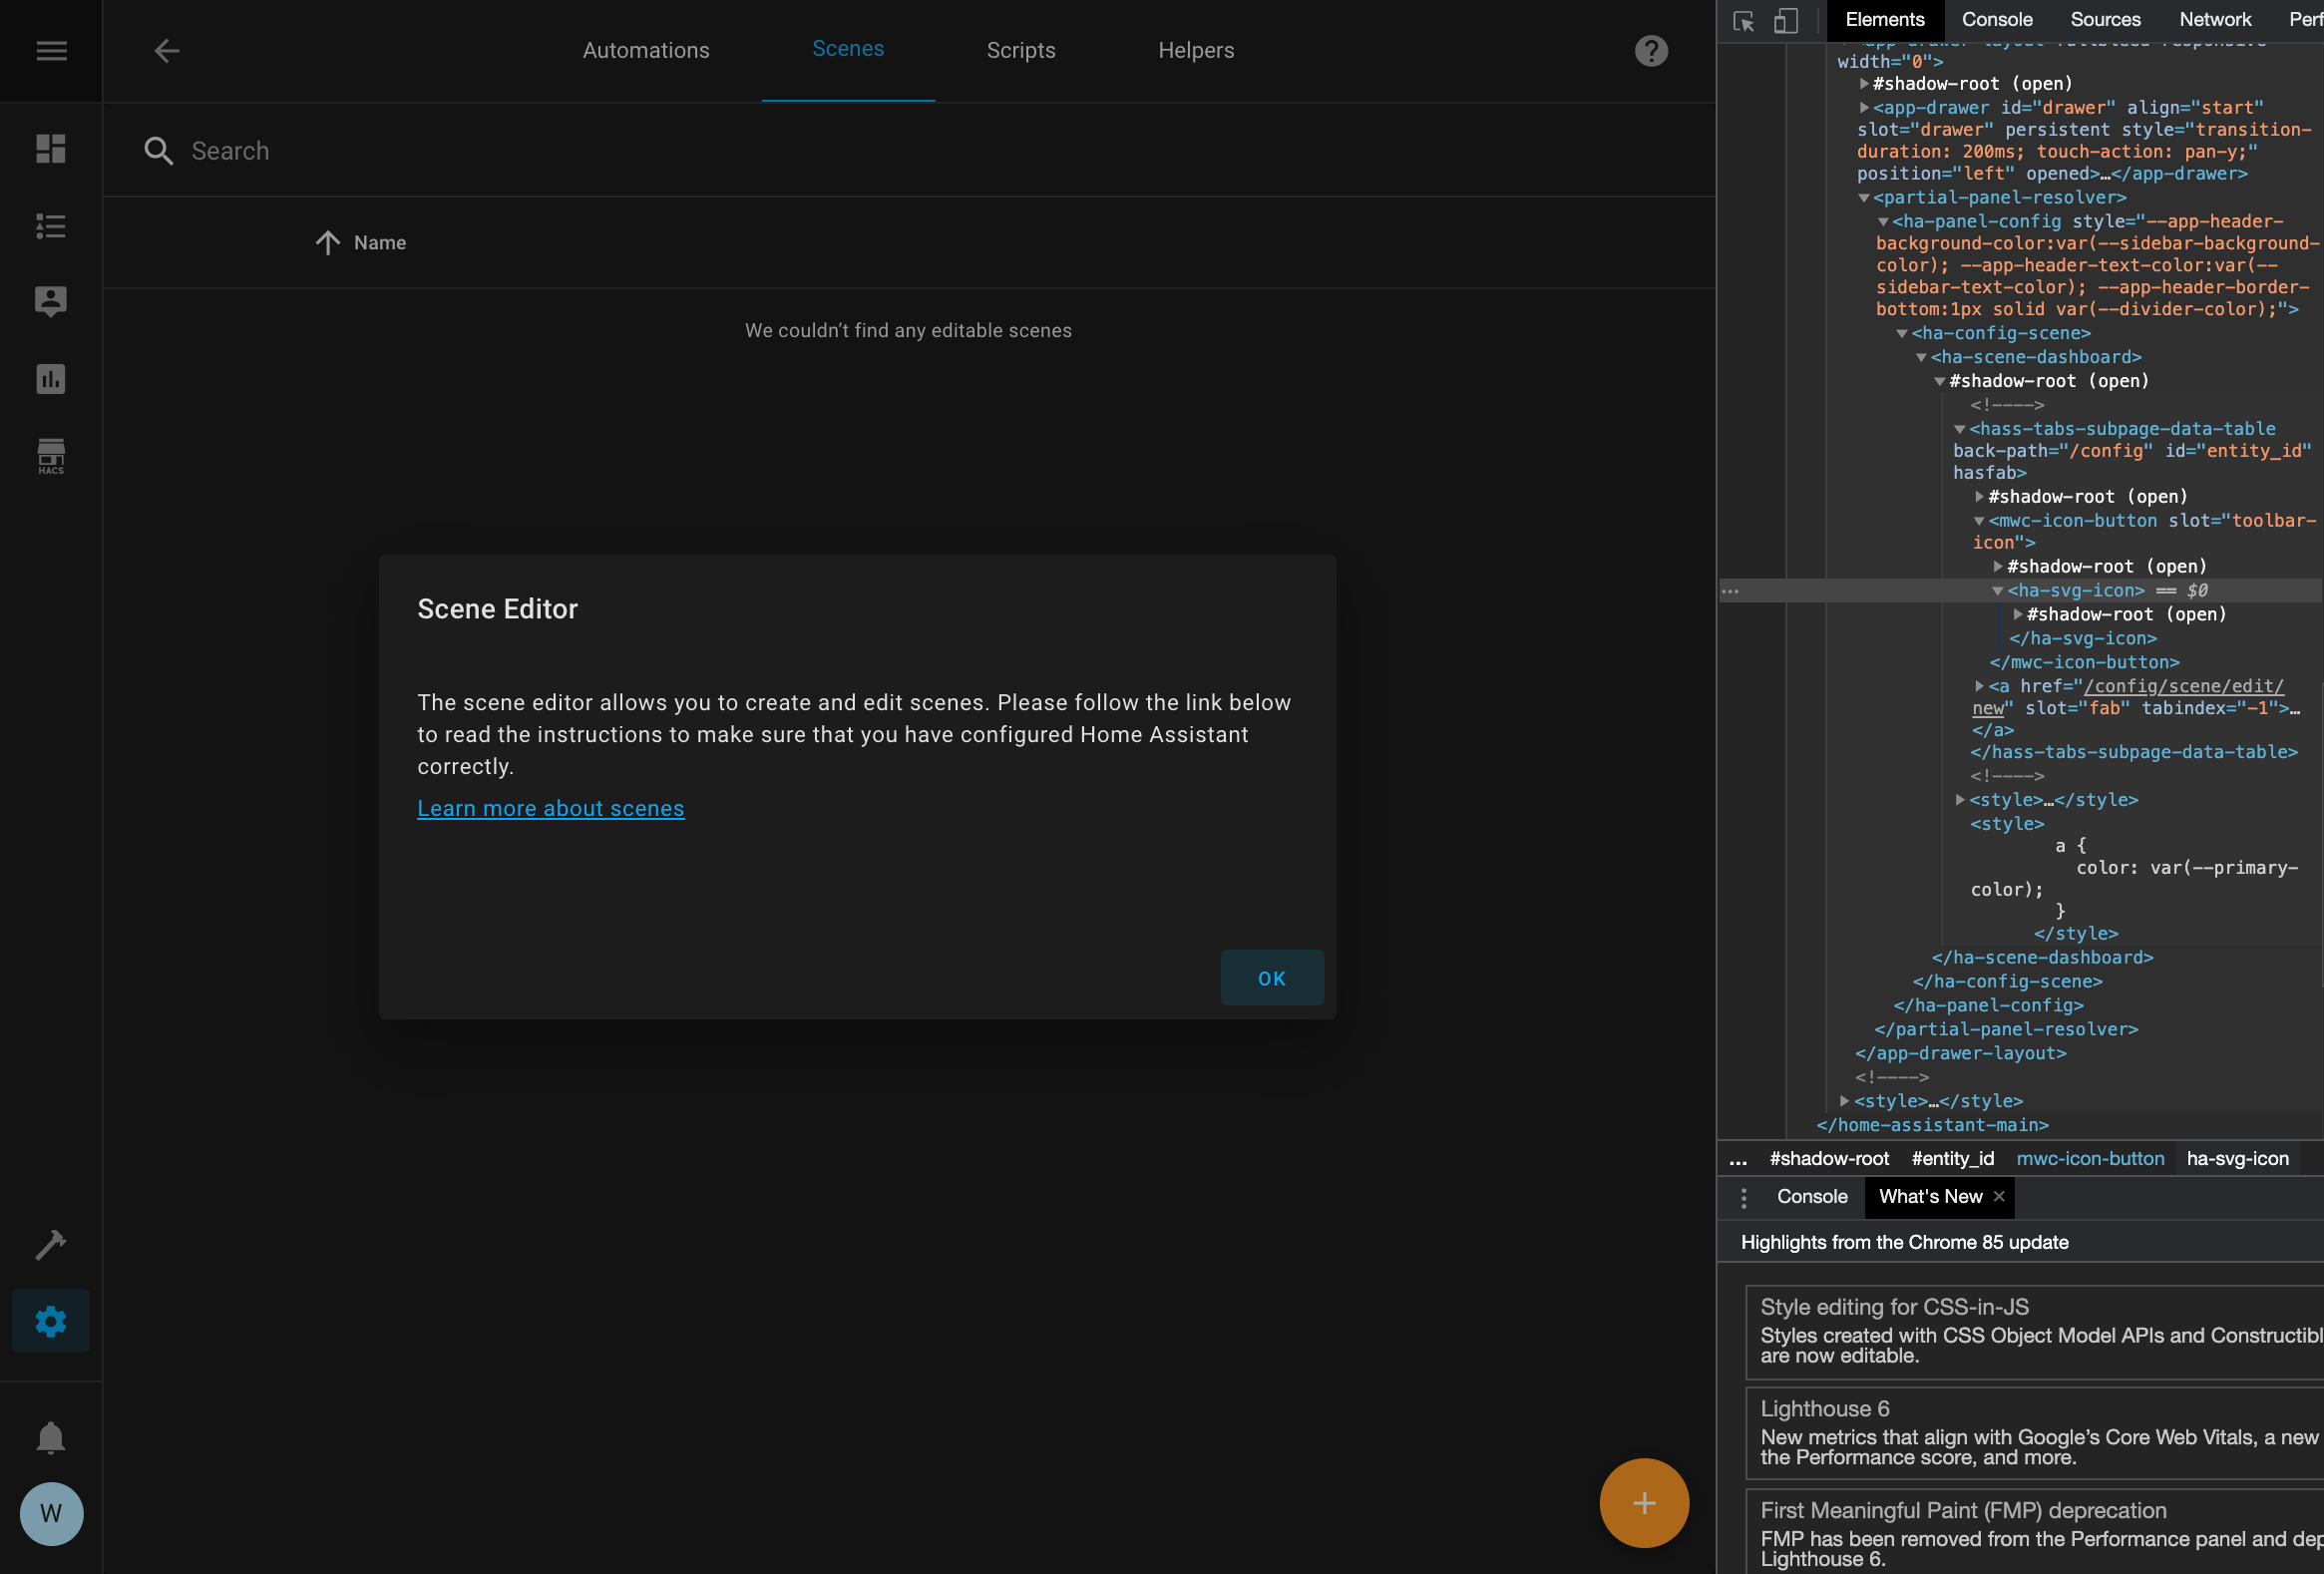This screenshot has width=2324, height=1574.
Task: Open the Logbook list sidebar icon
Action: click(50, 226)
